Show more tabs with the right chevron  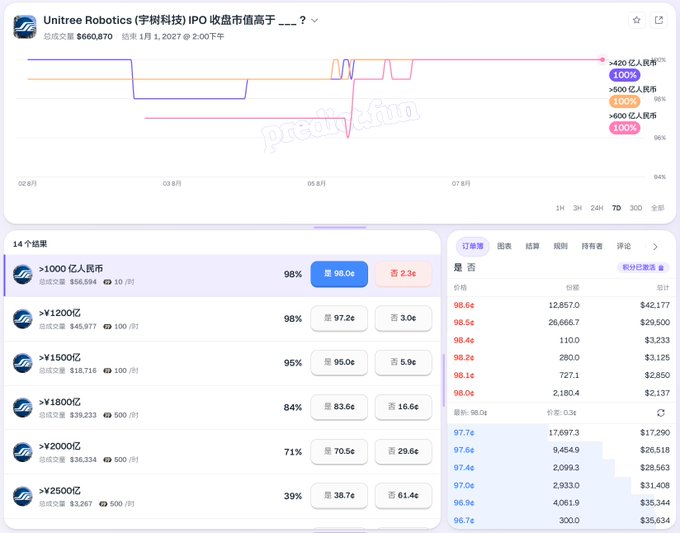[x=655, y=247]
